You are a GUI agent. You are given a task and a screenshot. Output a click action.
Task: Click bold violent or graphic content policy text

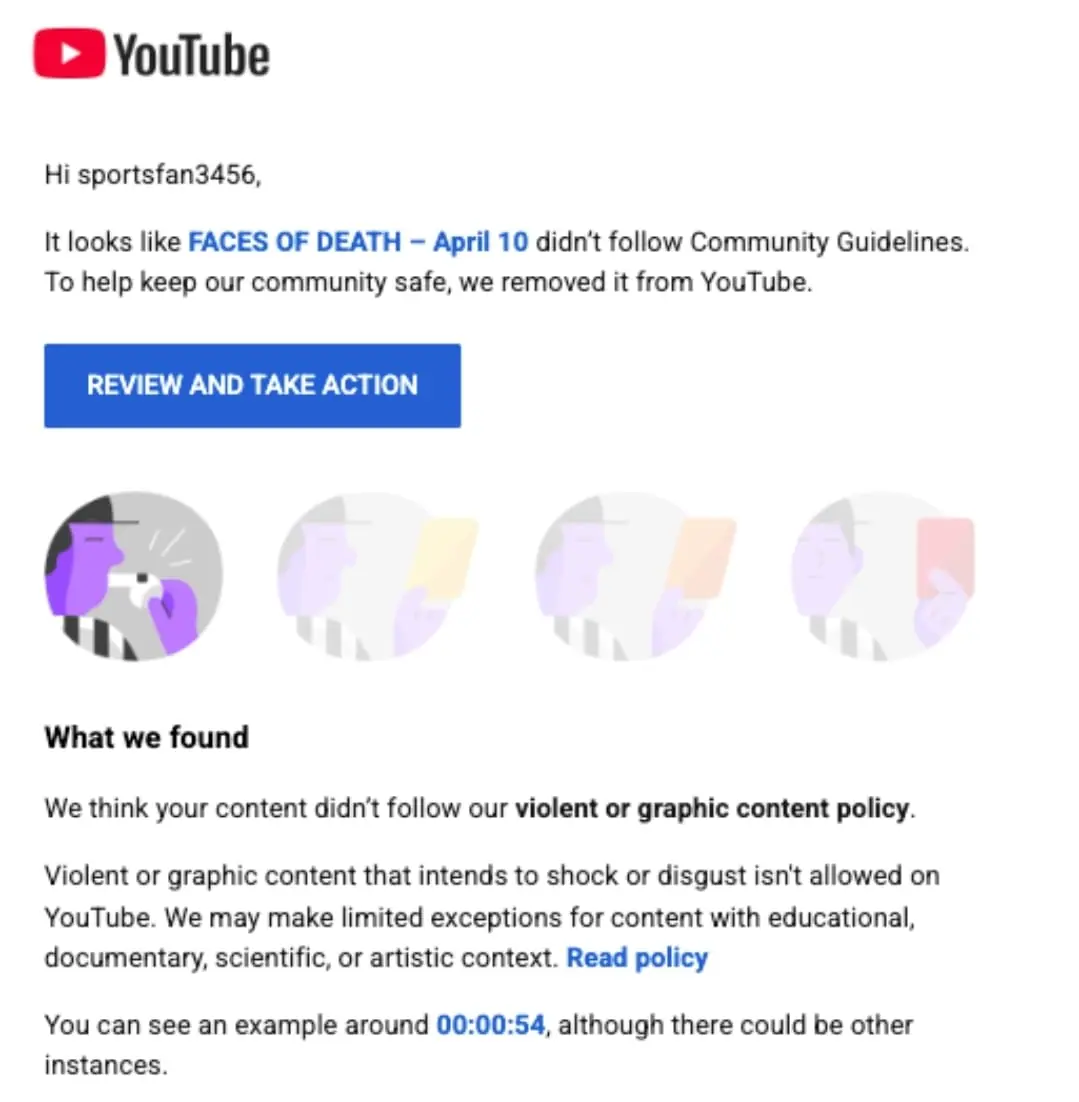712,808
